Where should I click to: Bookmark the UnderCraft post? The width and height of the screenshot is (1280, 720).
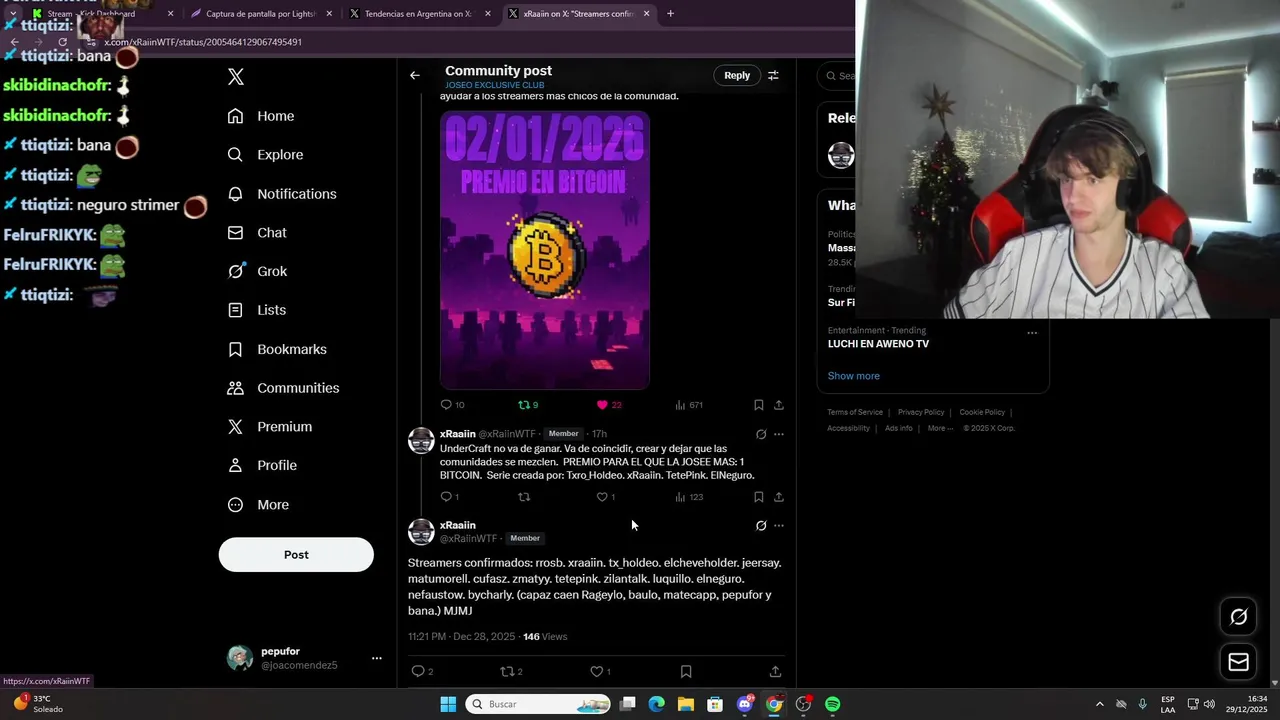(x=759, y=497)
